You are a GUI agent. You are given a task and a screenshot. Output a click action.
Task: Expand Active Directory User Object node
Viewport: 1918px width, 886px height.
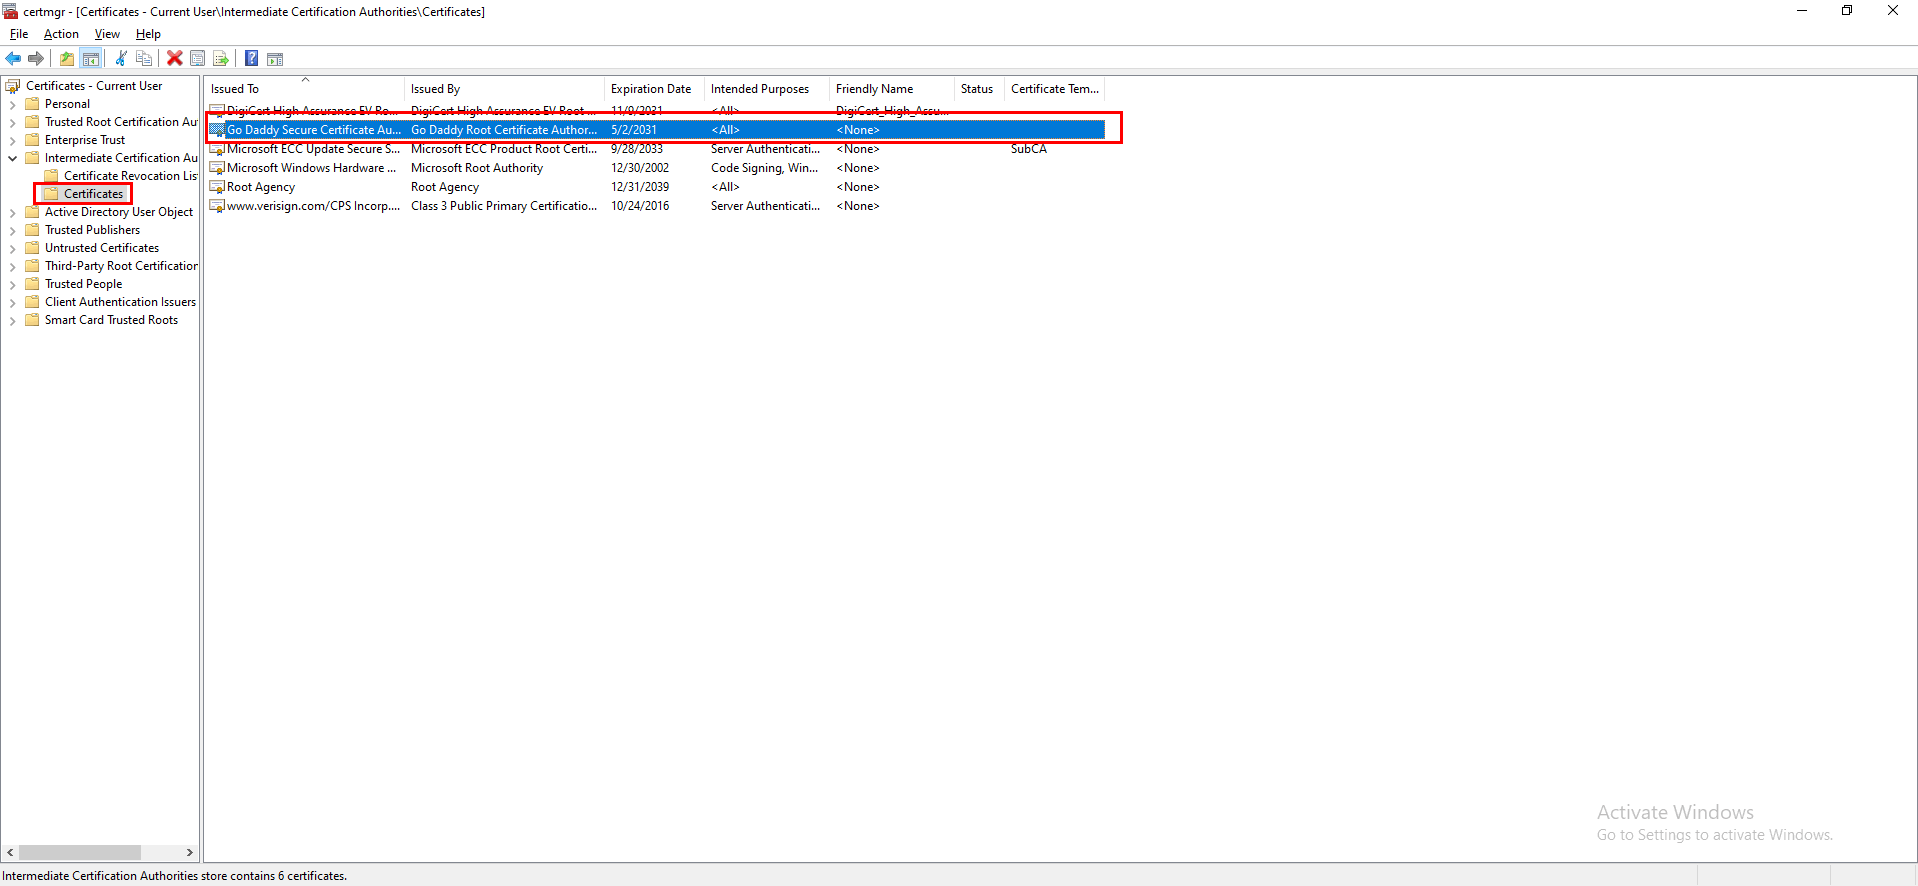(12, 212)
